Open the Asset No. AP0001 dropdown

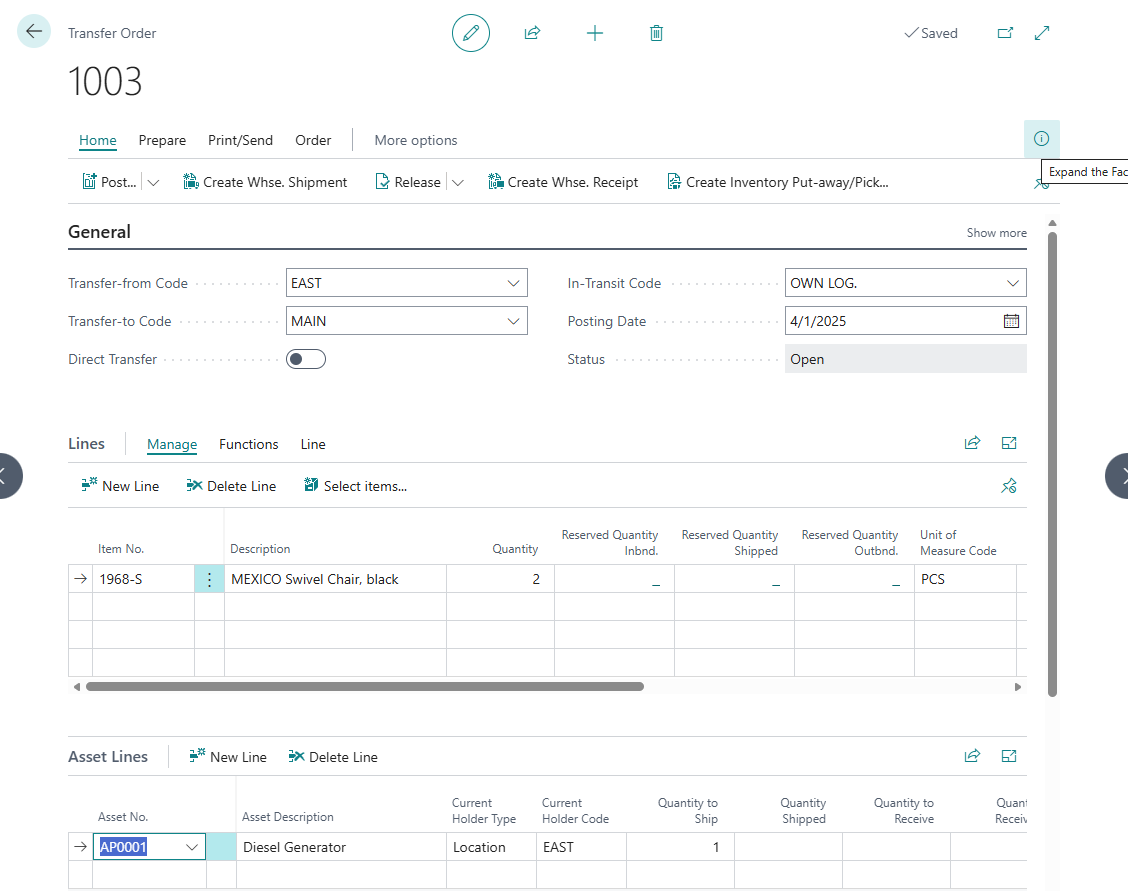(192, 847)
